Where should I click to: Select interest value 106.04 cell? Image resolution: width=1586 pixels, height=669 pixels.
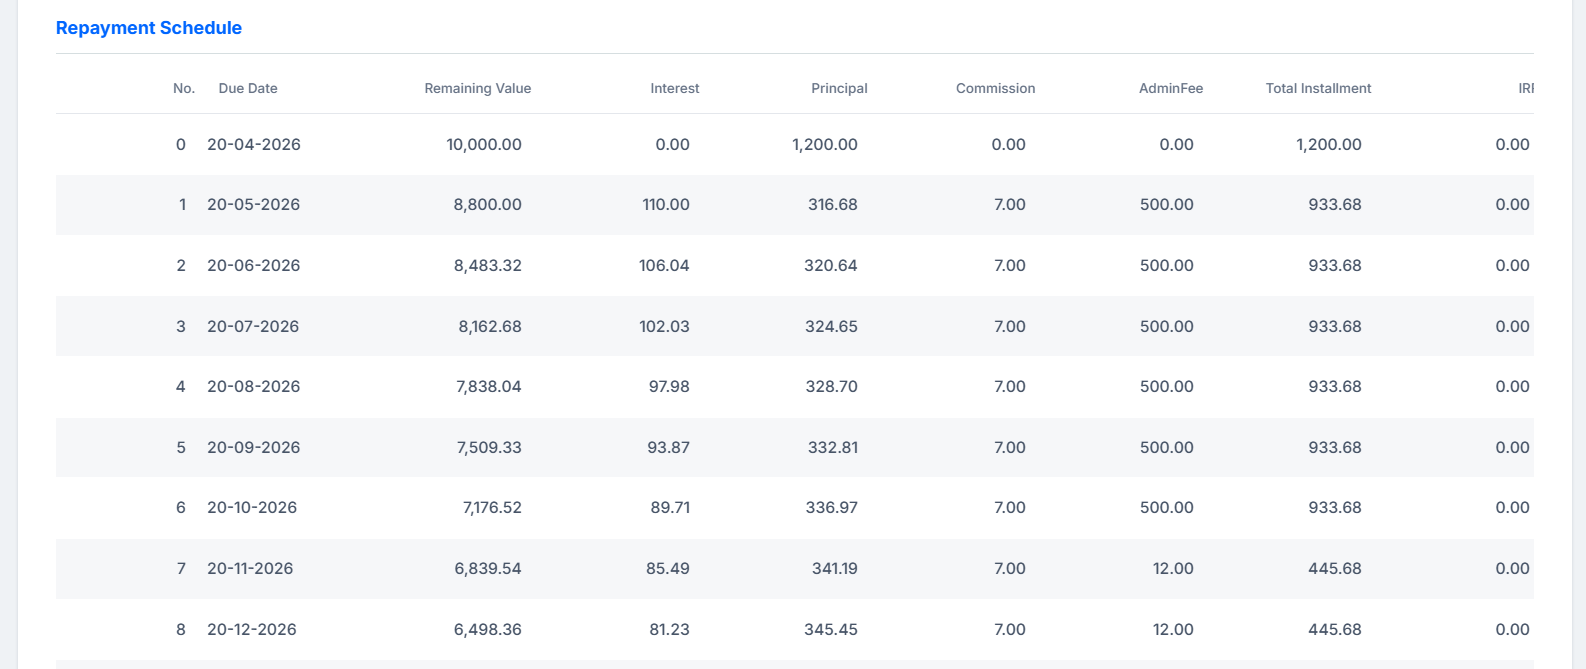(x=664, y=265)
